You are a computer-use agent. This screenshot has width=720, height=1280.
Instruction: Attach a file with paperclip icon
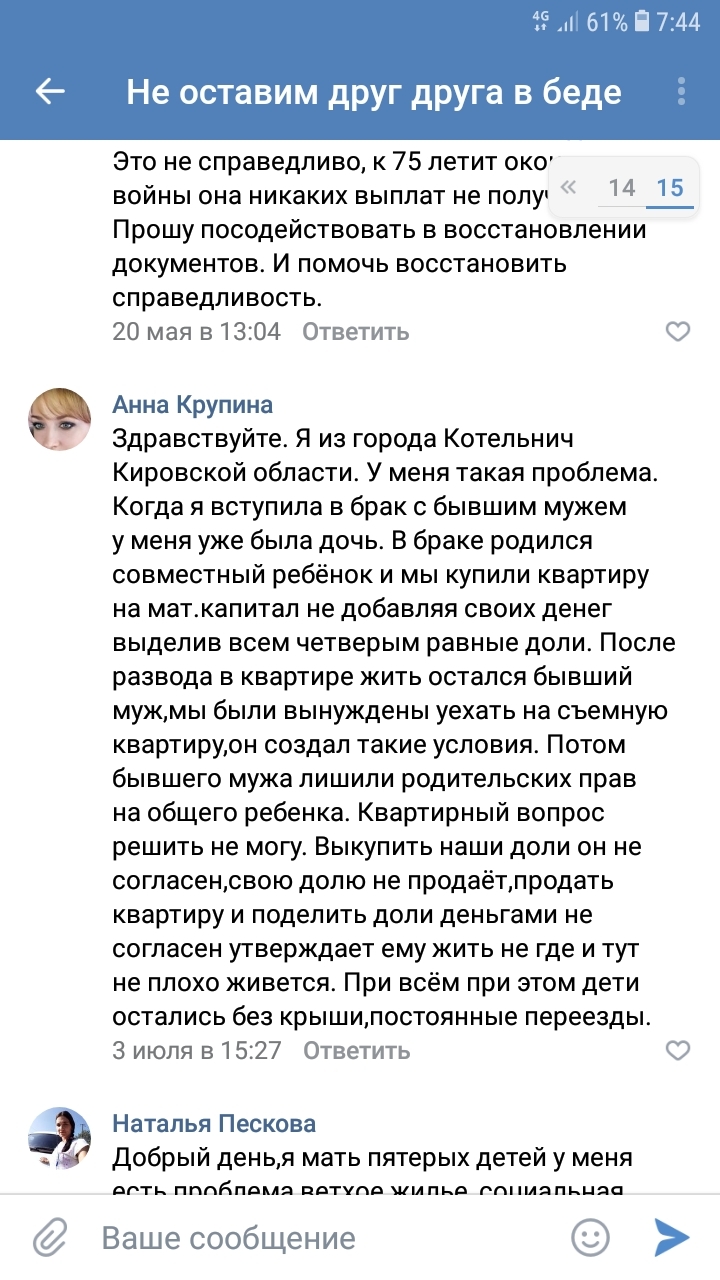(x=49, y=1238)
